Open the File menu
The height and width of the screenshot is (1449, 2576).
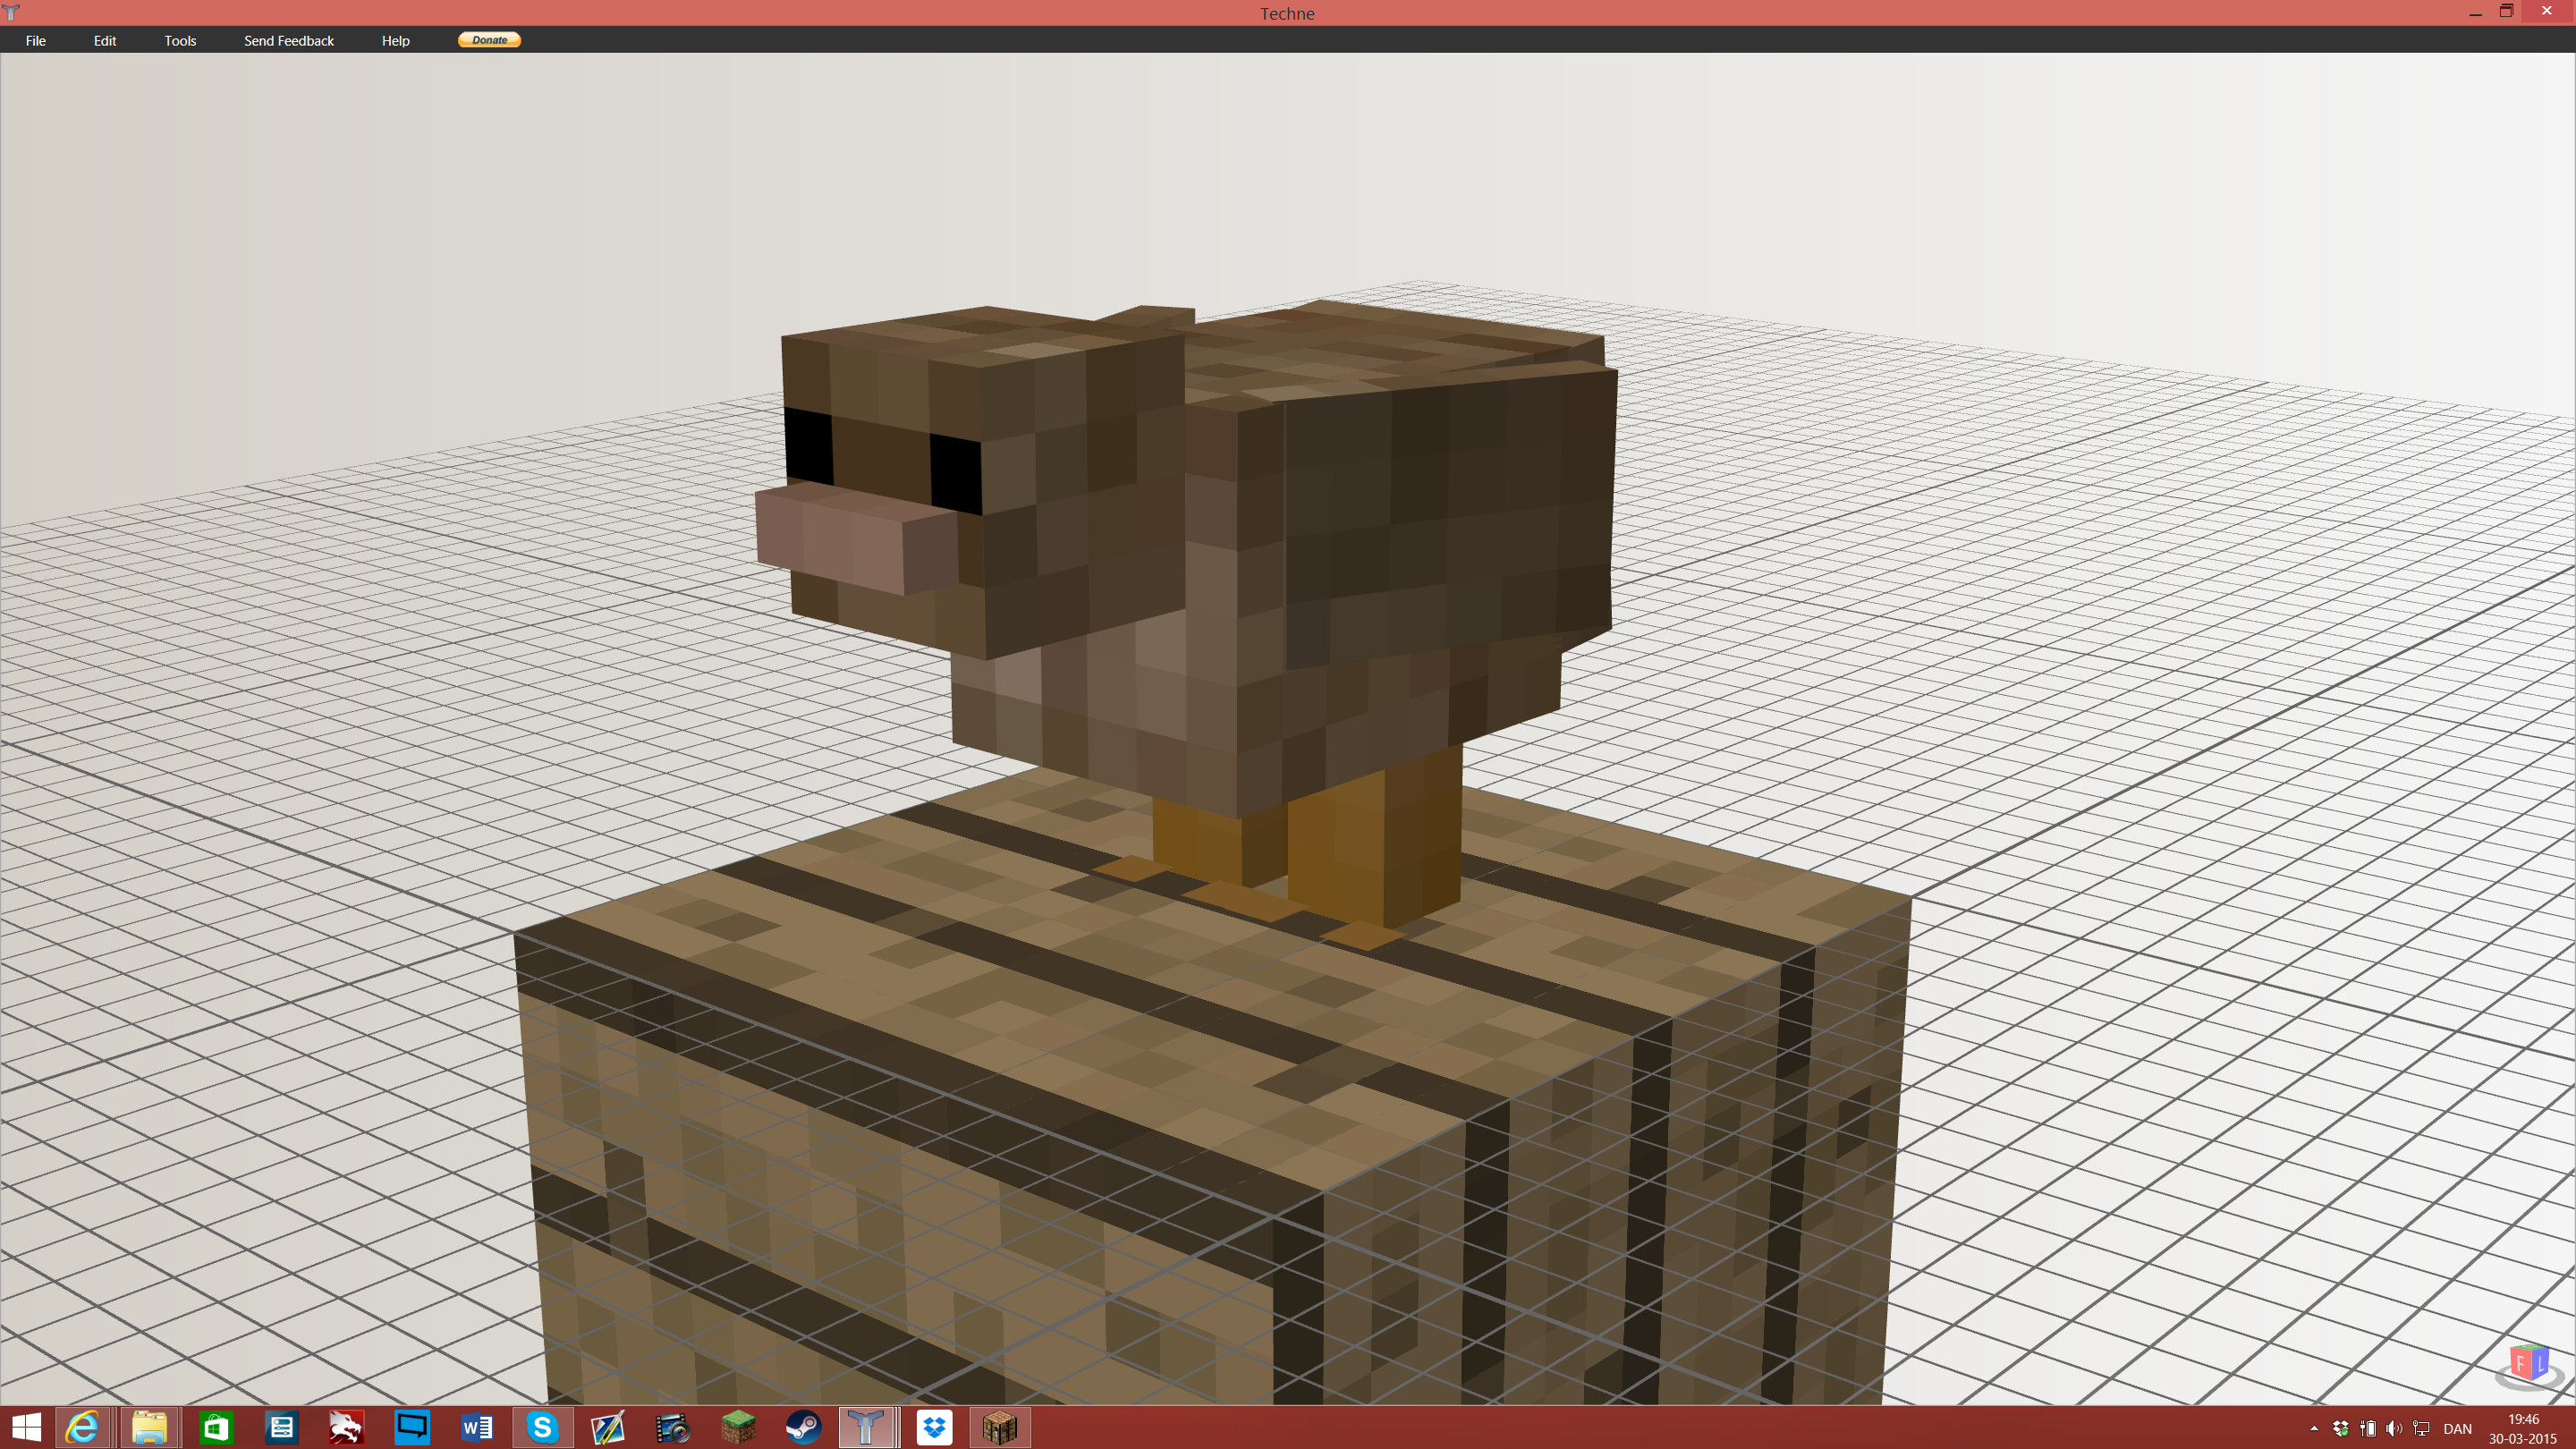click(35, 40)
